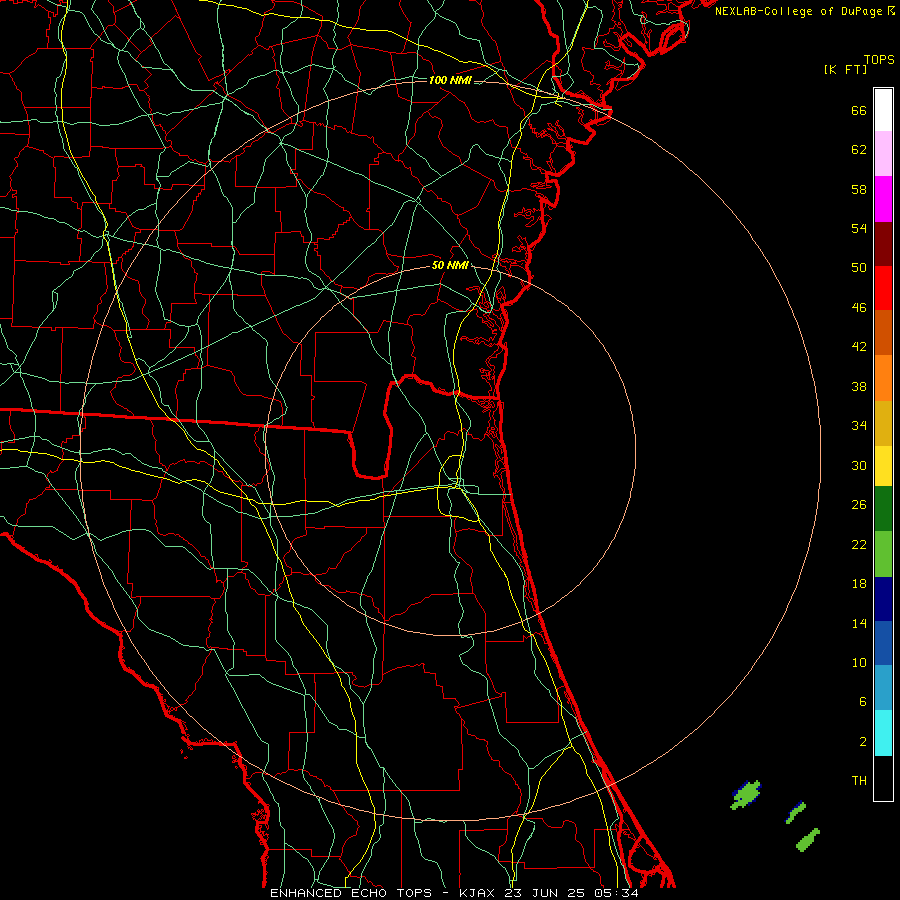The height and width of the screenshot is (900, 900).
Task: Click the "54" legend label
Action: point(859,228)
